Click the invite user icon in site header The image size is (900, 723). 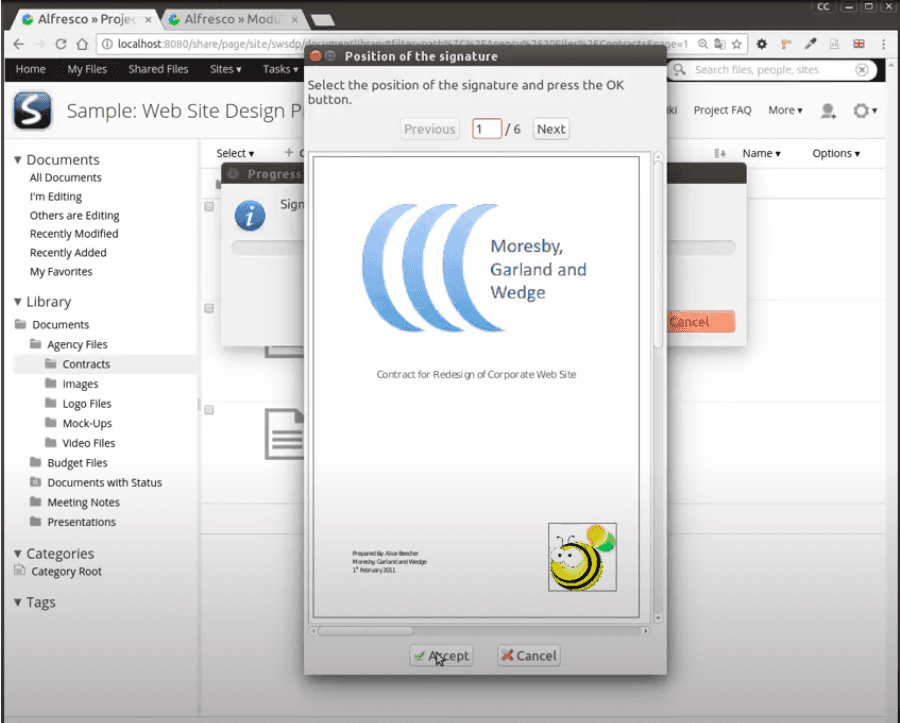click(828, 111)
